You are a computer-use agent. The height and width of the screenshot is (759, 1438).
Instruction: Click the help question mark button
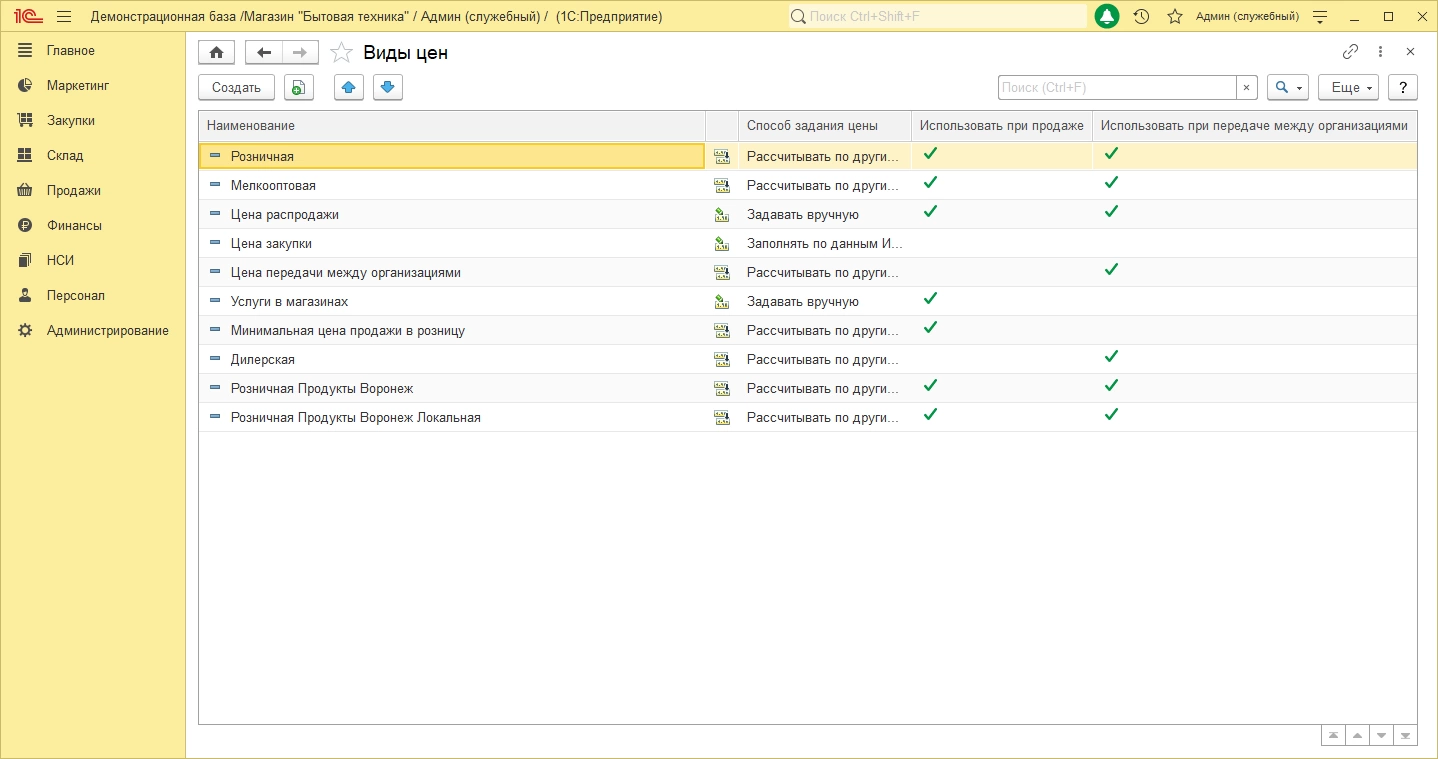point(1403,88)
